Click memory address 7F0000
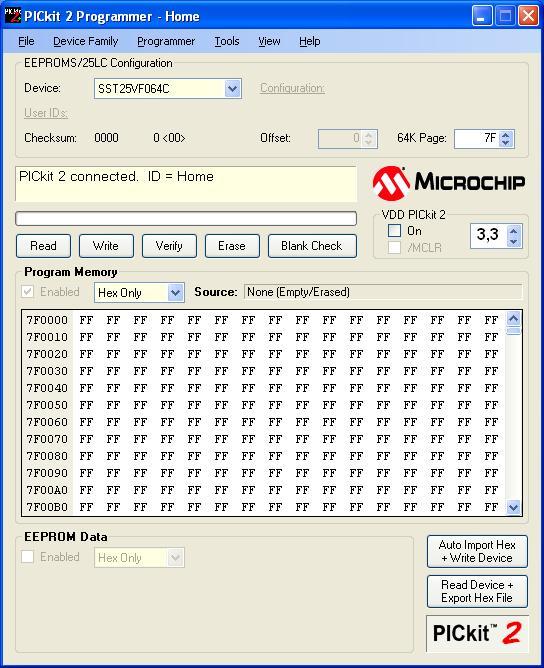544x668 pixels. coord(47,320)
